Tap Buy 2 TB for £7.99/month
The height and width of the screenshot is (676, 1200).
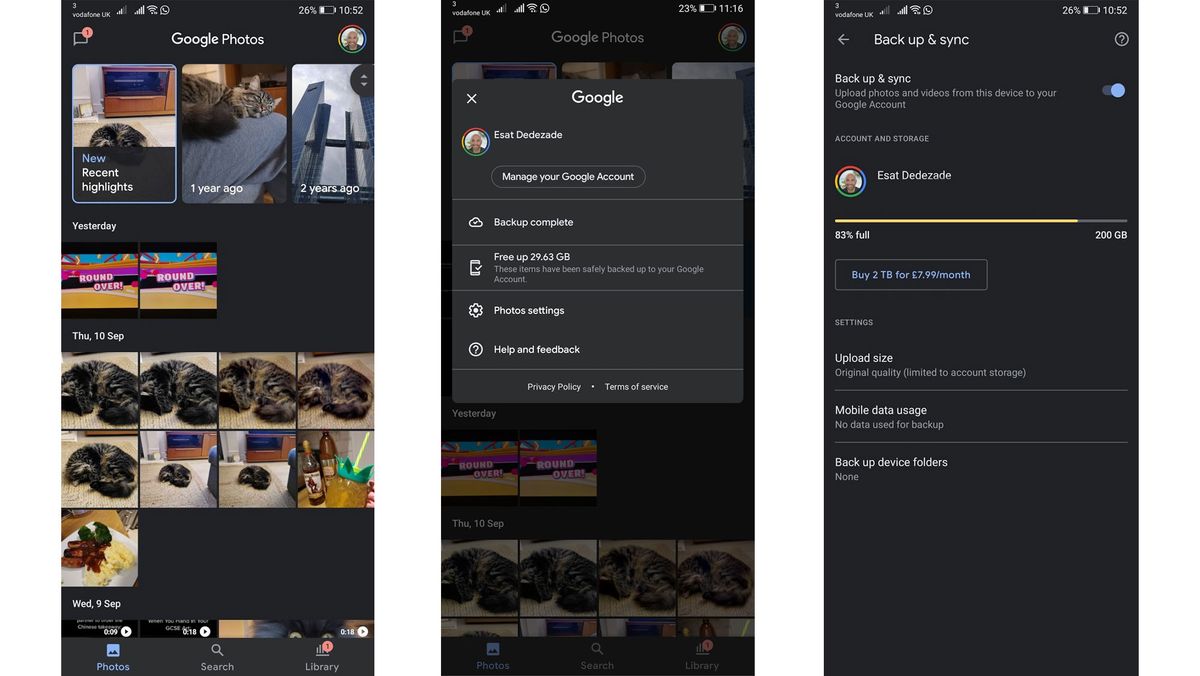pos(910,274)
